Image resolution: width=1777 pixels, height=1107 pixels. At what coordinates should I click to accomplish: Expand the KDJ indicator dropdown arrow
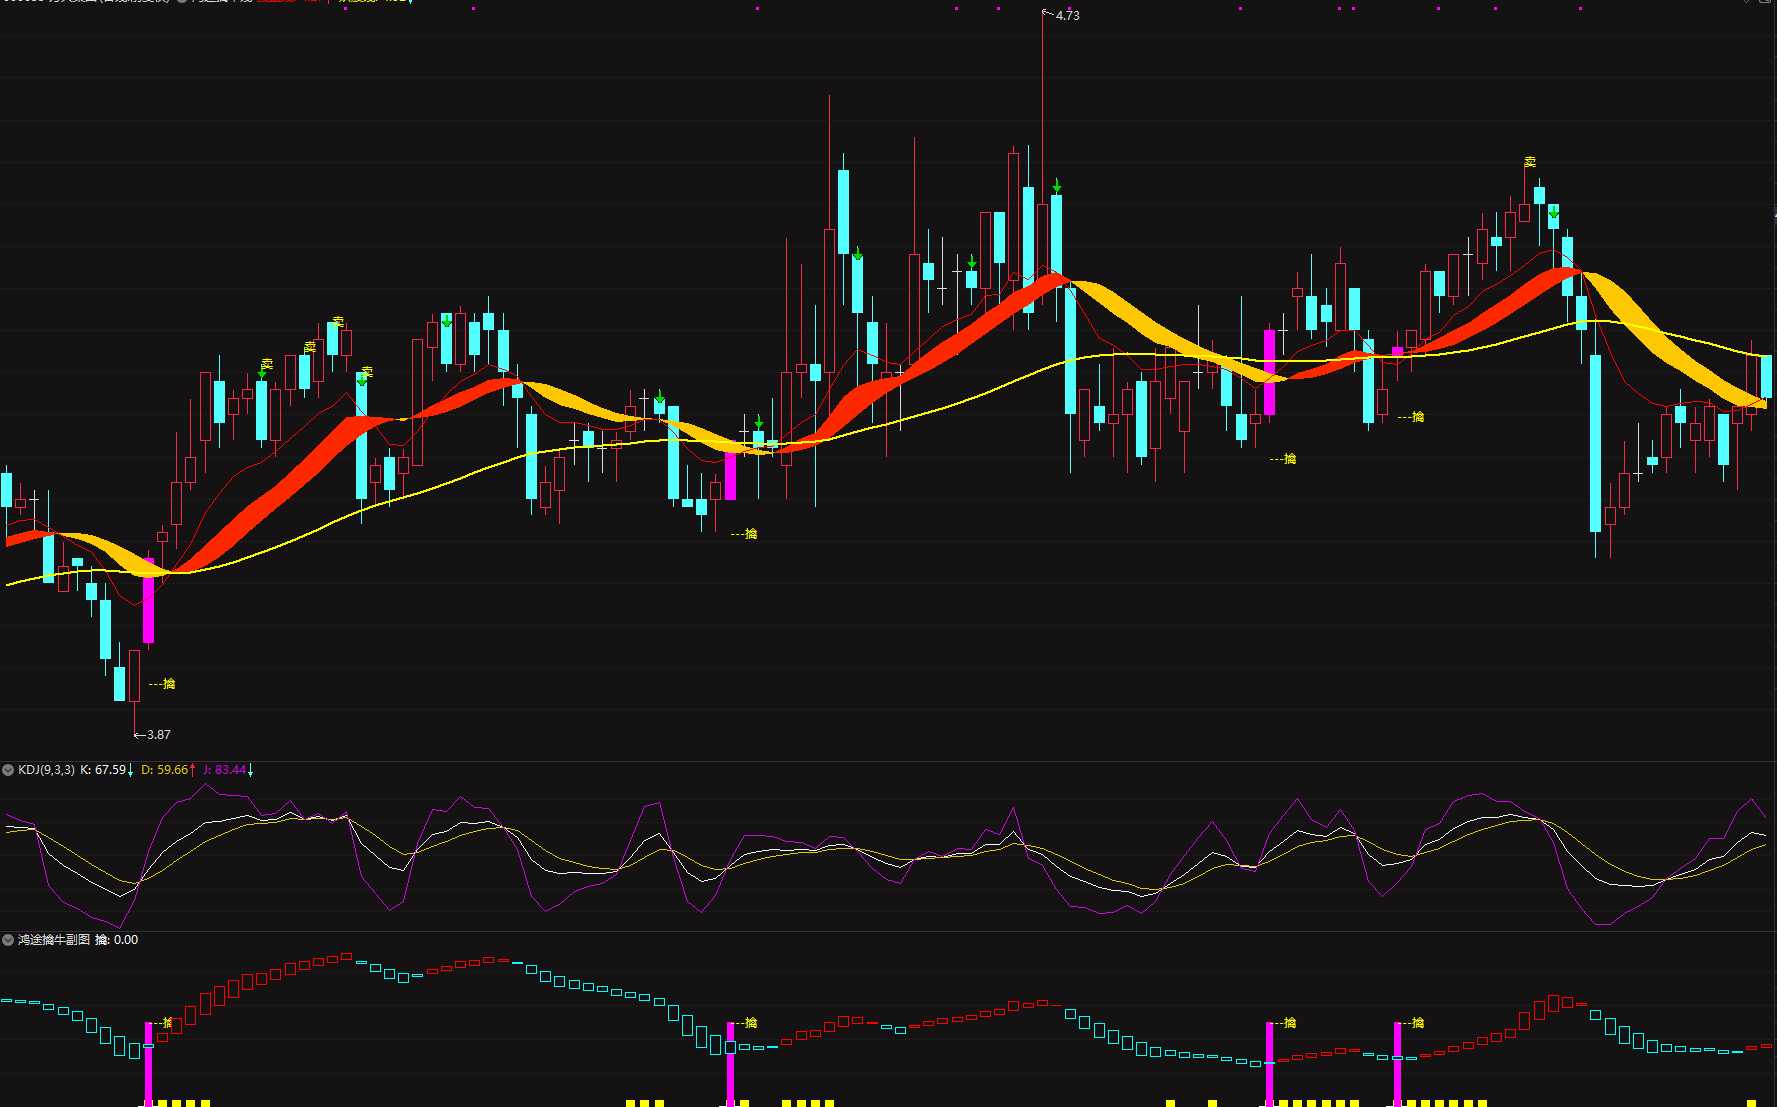pyautogui.click(x=8, y=770)
